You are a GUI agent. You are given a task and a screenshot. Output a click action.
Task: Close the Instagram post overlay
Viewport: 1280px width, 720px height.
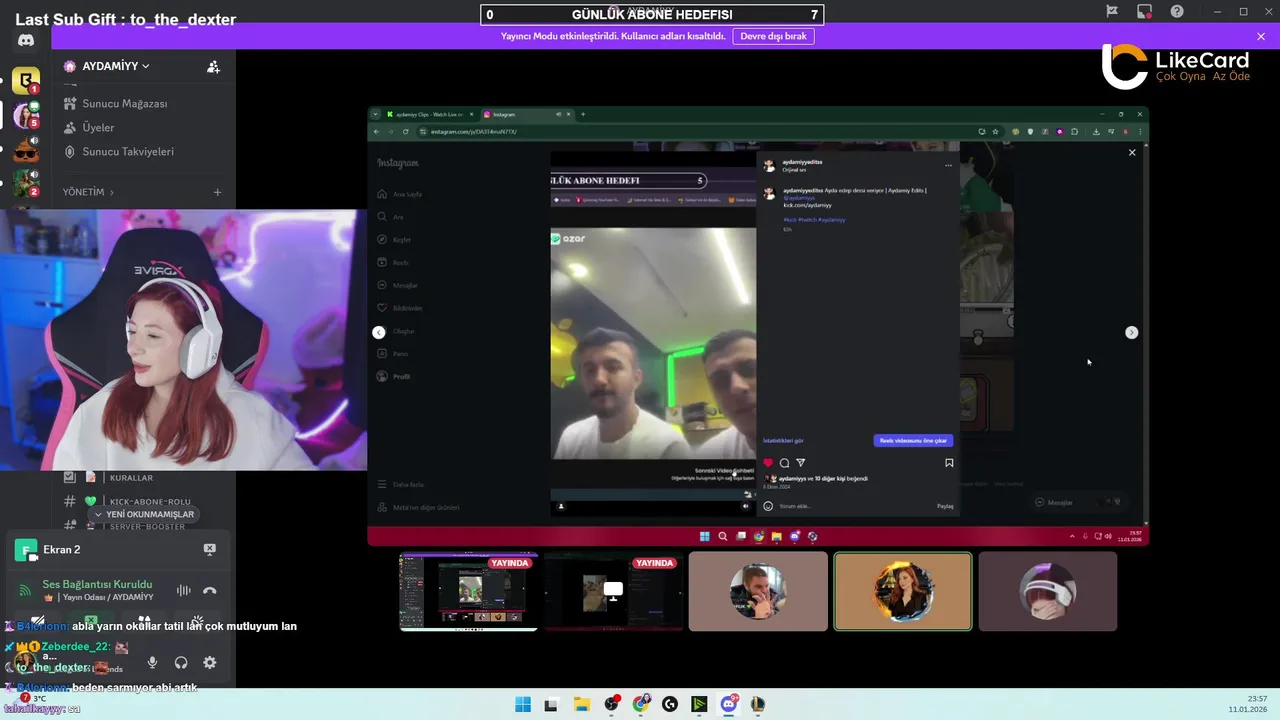(1132, 152)
